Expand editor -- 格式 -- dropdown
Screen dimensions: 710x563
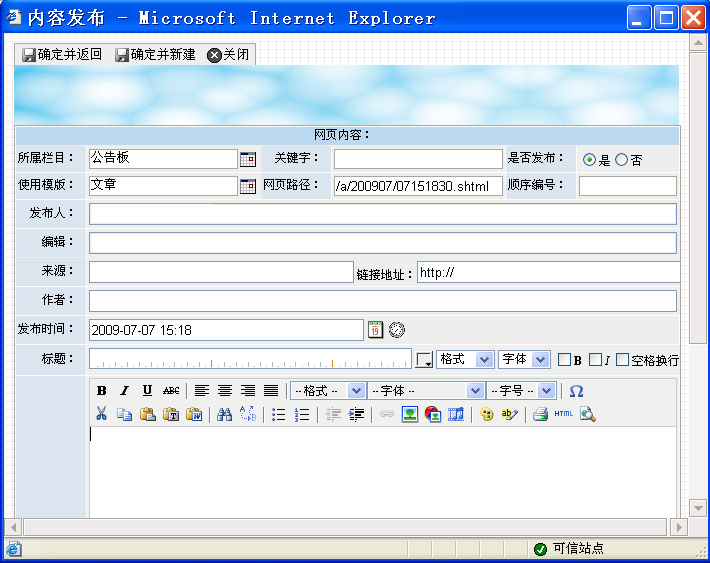pyautogui.click(x=327, y=391)
